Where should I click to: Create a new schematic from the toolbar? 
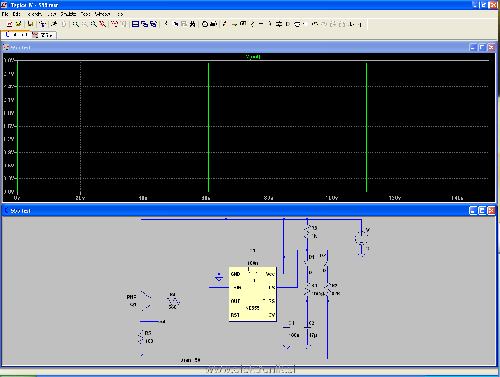(x=9, y=24)
